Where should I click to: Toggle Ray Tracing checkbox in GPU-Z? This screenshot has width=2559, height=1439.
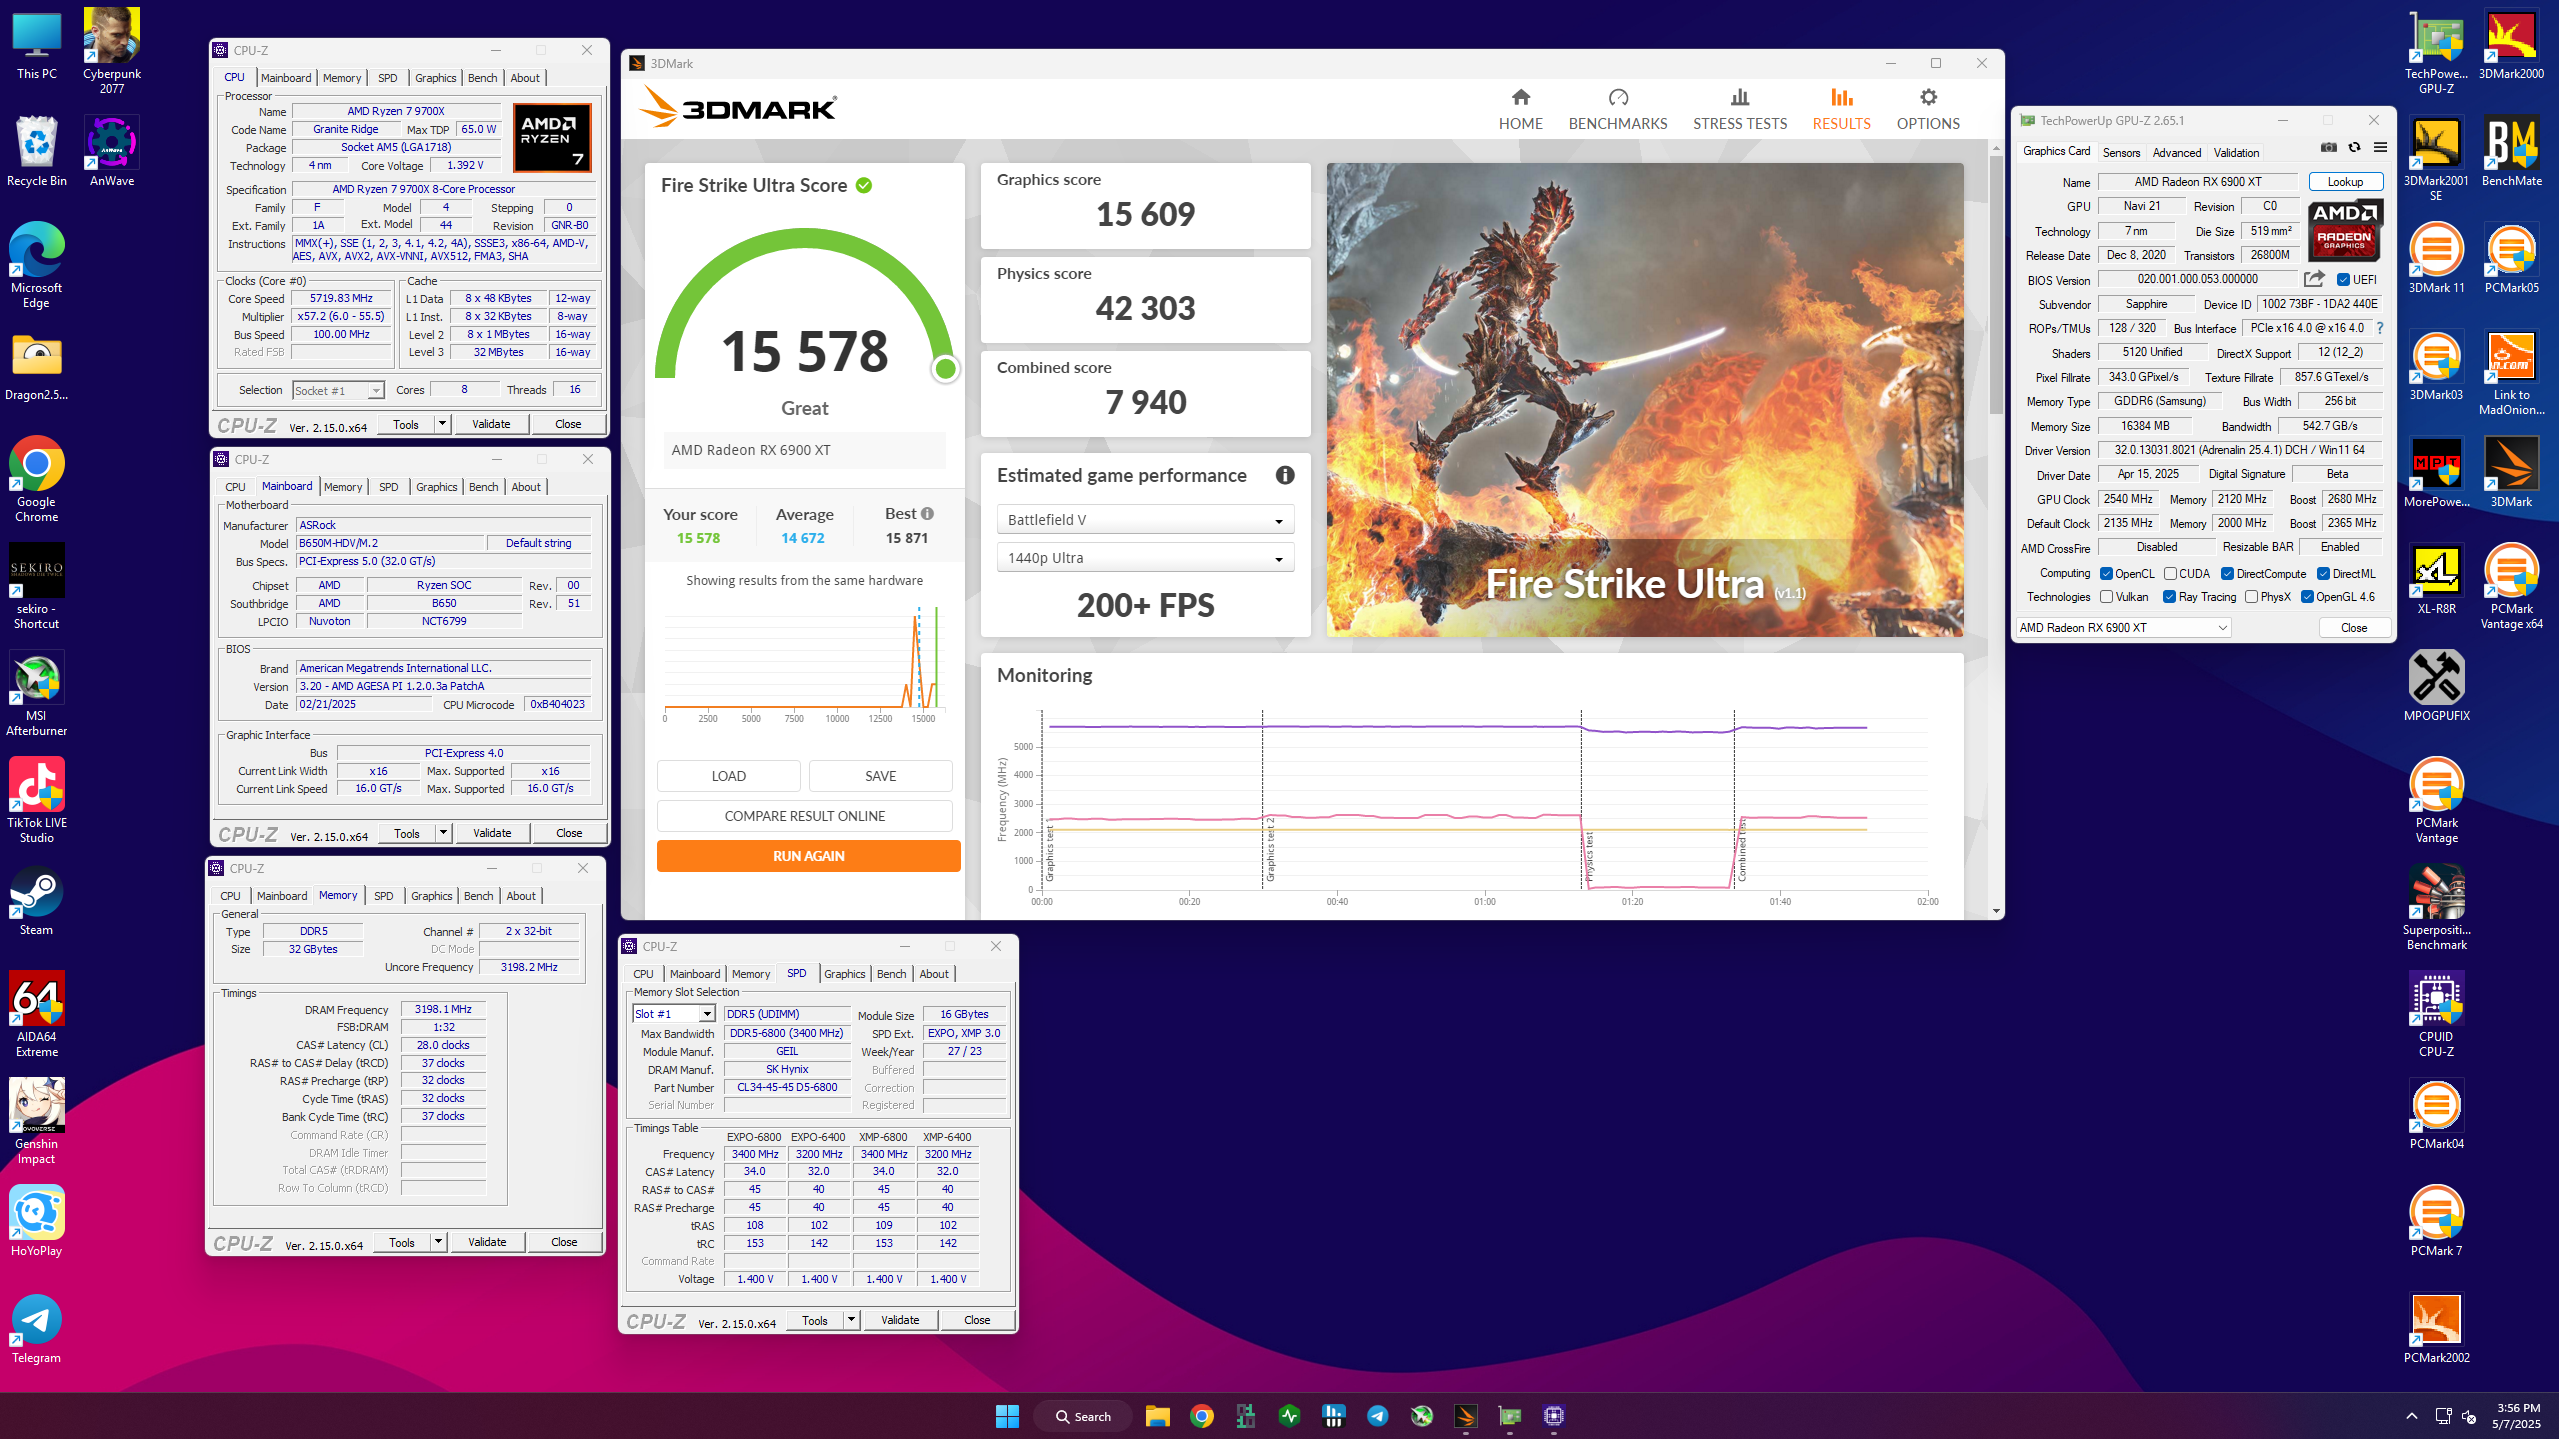click(2169, 597)
